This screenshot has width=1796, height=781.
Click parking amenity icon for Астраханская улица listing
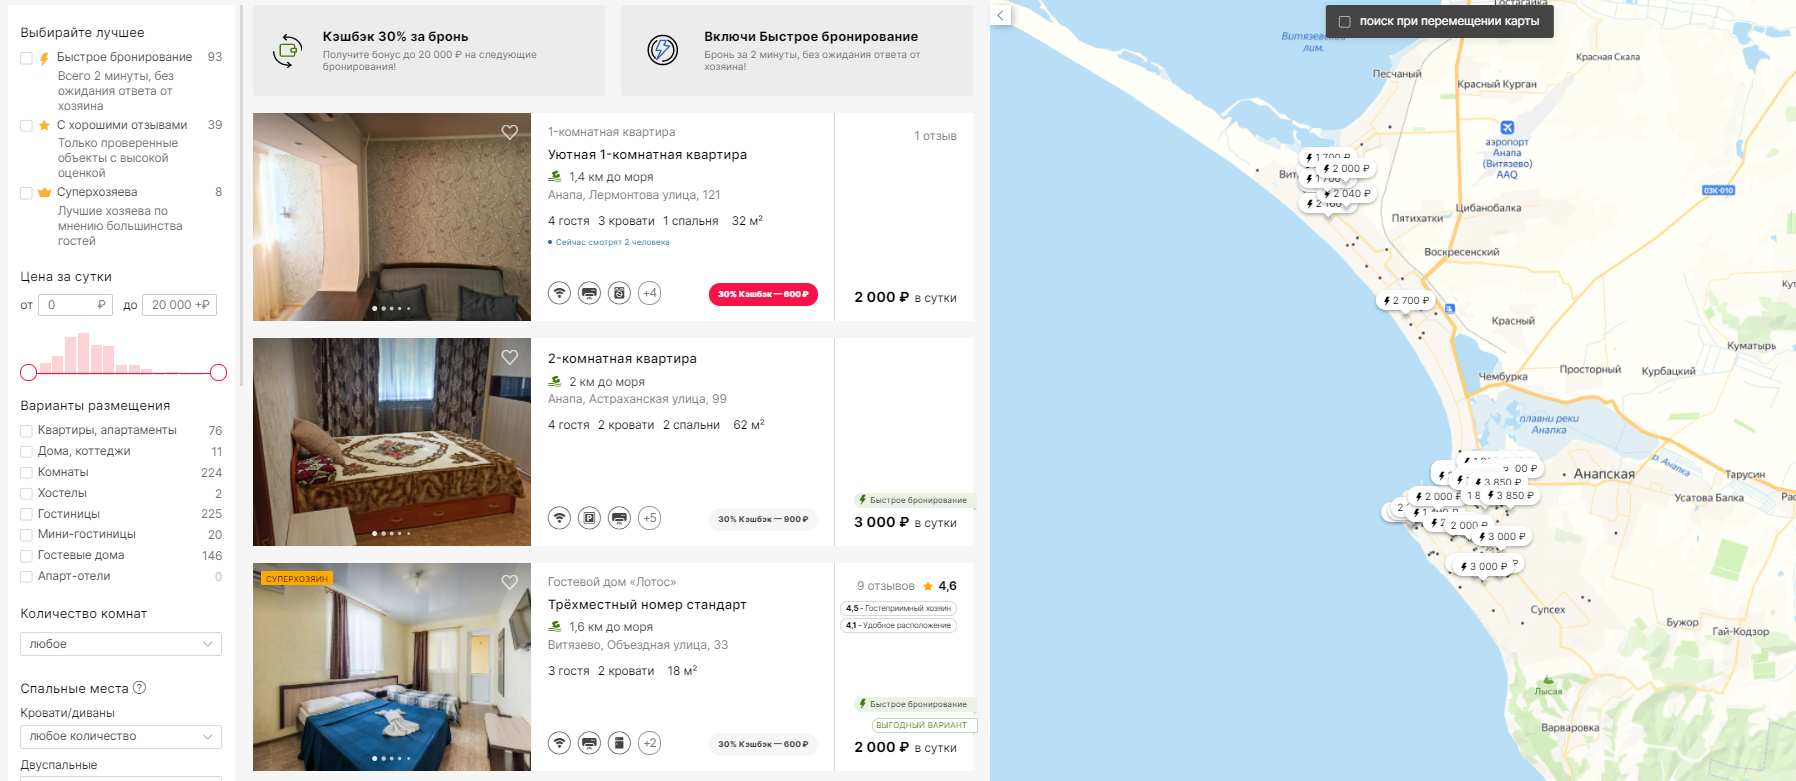point(590,518)
